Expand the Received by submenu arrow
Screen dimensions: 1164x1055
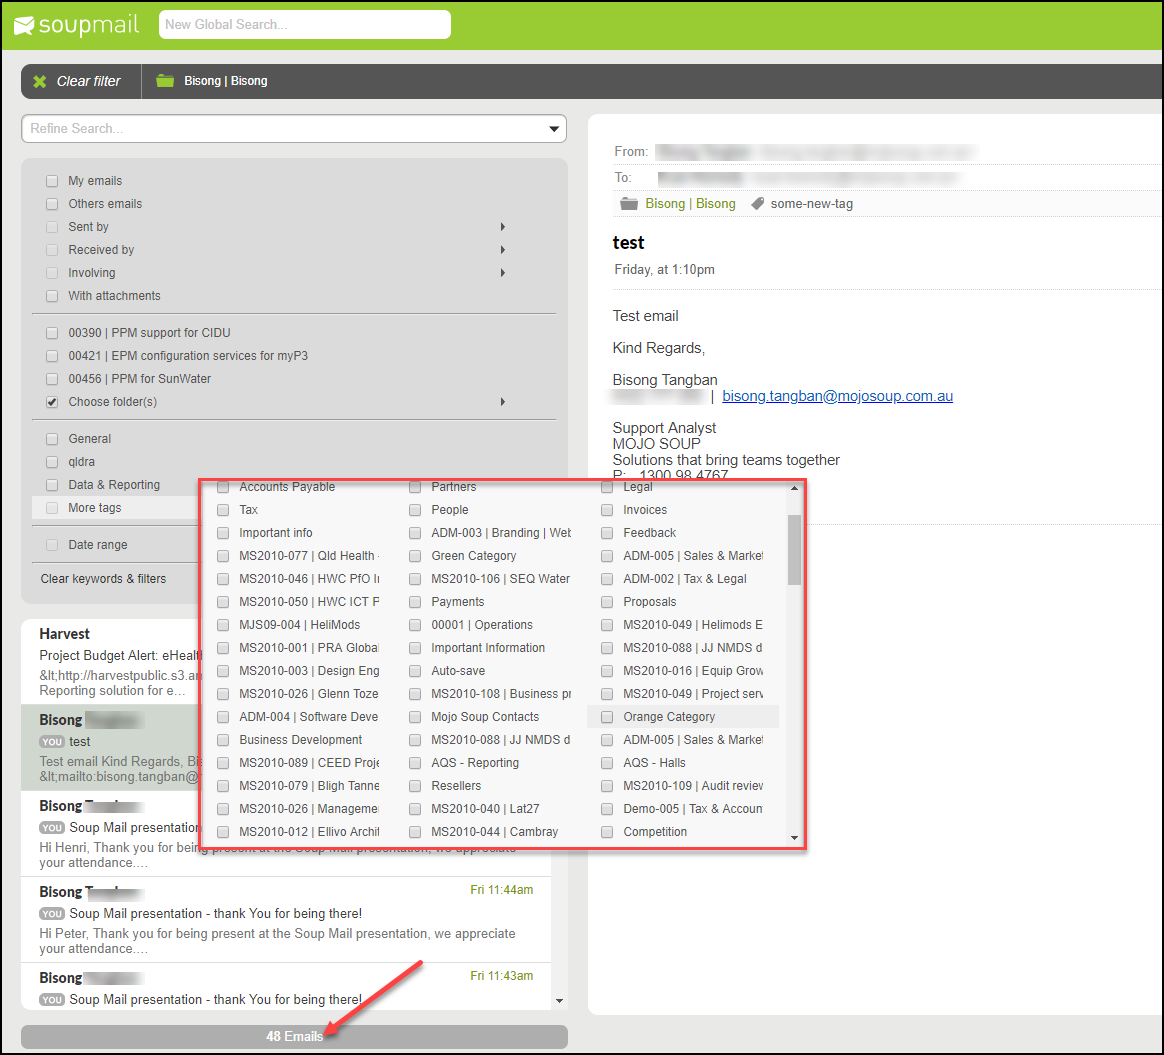[x=502, y=250]
